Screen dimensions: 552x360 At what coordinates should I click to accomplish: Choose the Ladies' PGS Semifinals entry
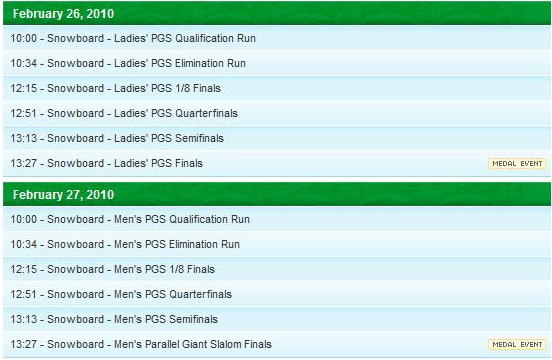[x=277, y=138]
